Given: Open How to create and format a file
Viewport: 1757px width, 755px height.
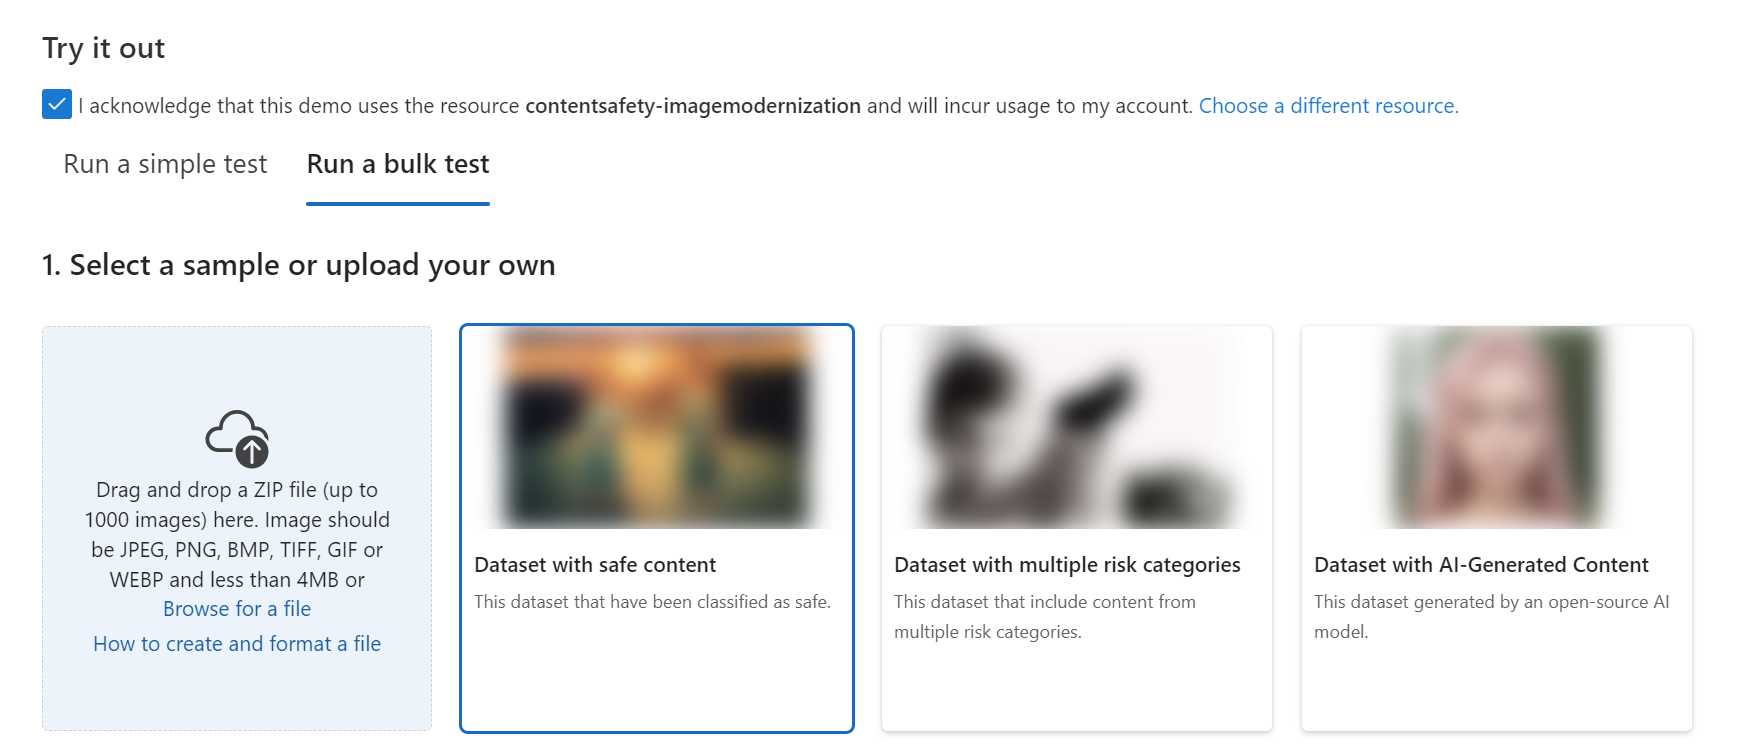Looking at the screenshot, I should pyautogui.click(x=237, y=644).
